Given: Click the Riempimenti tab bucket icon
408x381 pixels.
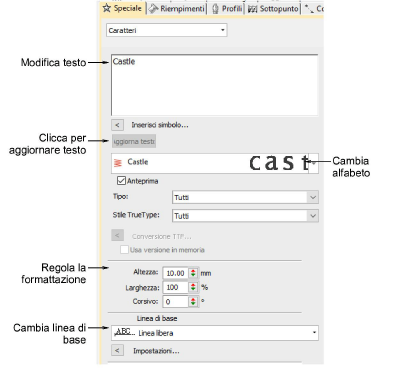Looking at the screenshot, I should pos(153,9).
